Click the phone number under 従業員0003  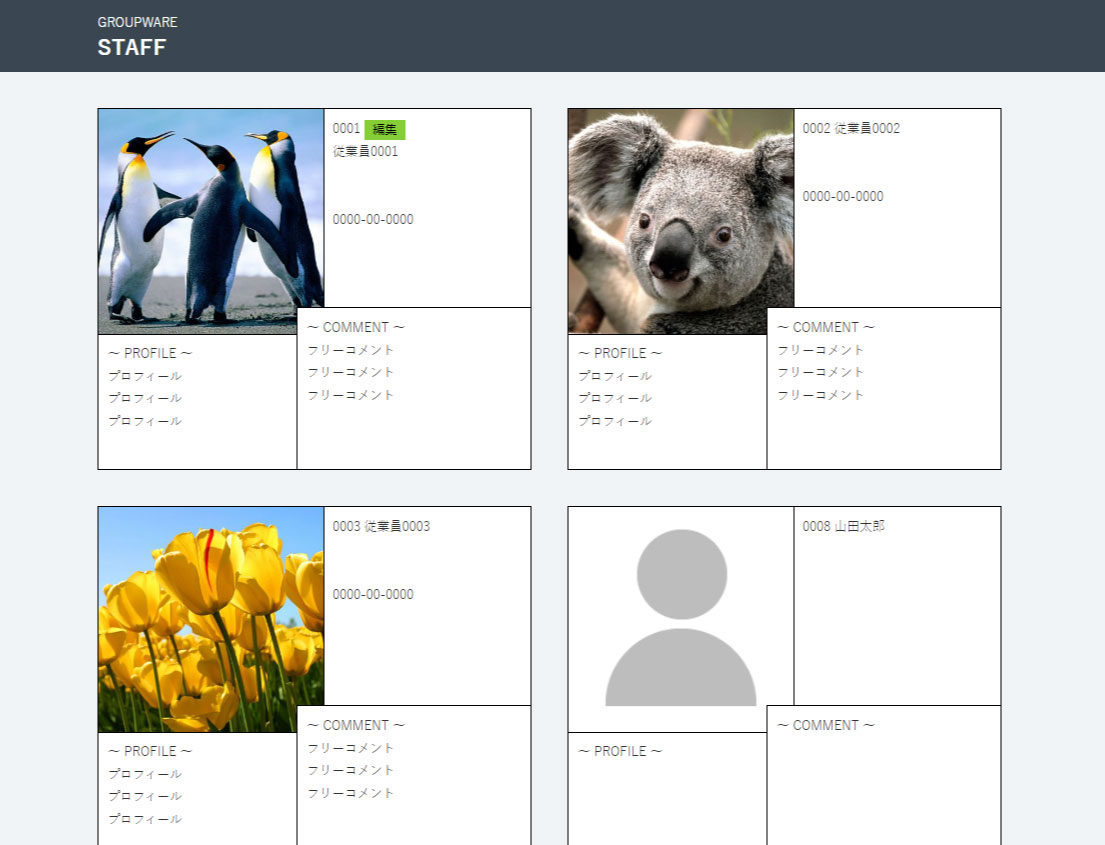[x=373, y=595]
